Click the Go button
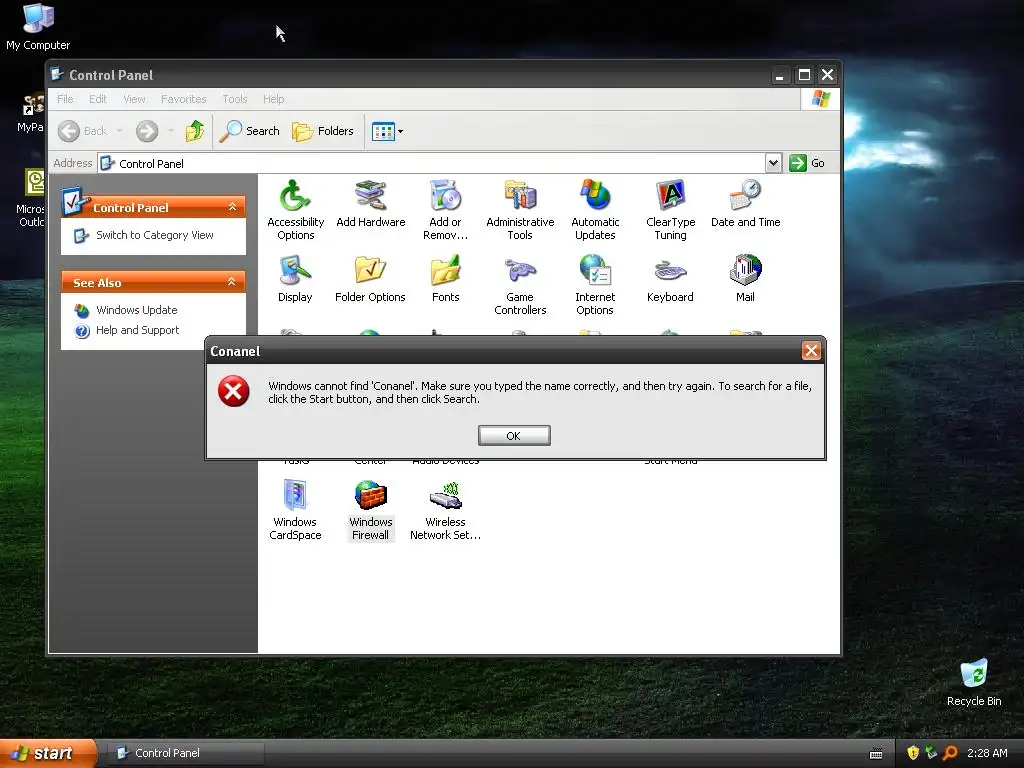 coord(807,163)
